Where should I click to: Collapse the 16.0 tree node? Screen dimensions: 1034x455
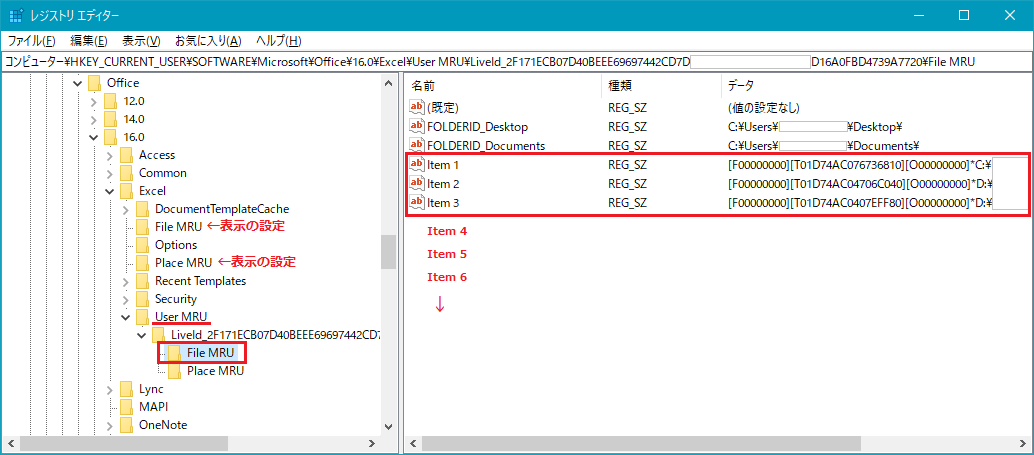pyautogui.click(x=94, y=137)
